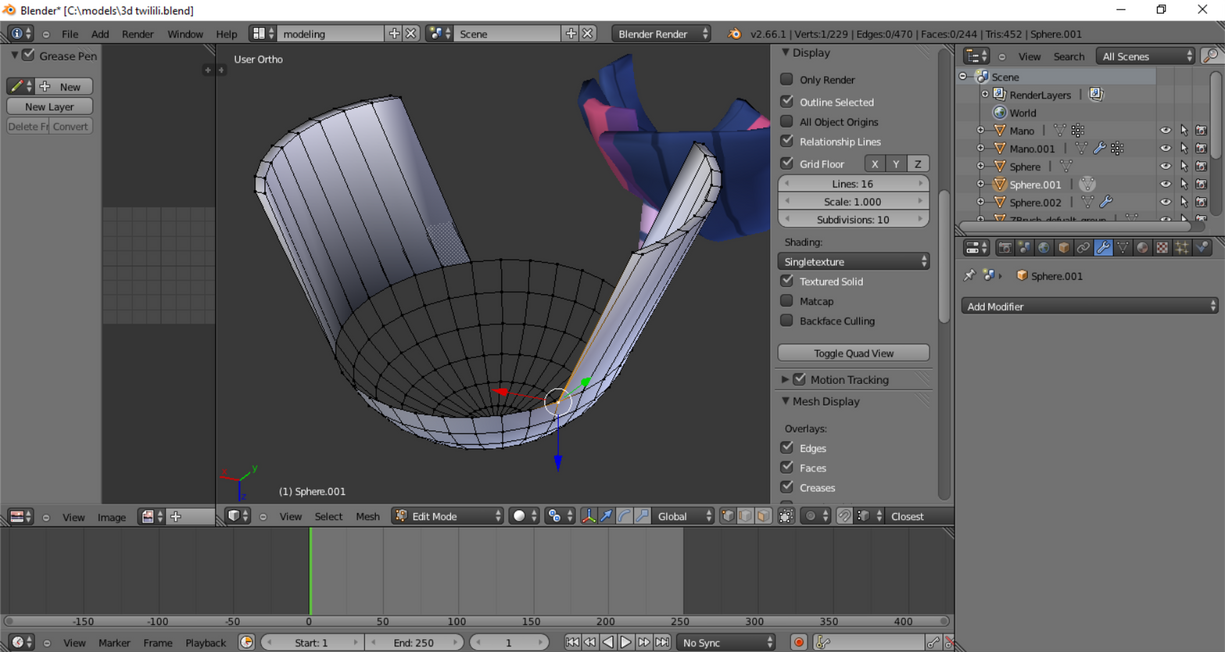Image resolution: width=1225 pixels, height=652 pixels.
Task: Open the Object Constraints chain tab
Action: [1084, 248]
